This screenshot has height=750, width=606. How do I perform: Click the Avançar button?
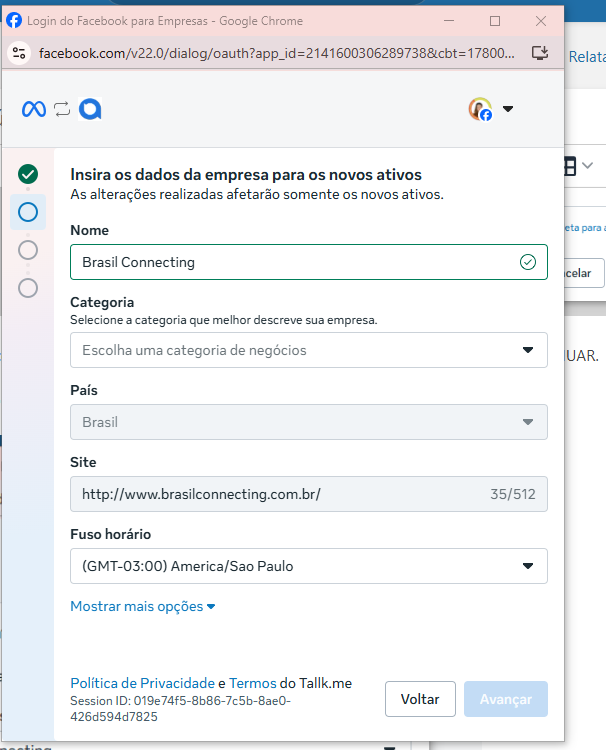pyautogui.click(x=506, y=699)
